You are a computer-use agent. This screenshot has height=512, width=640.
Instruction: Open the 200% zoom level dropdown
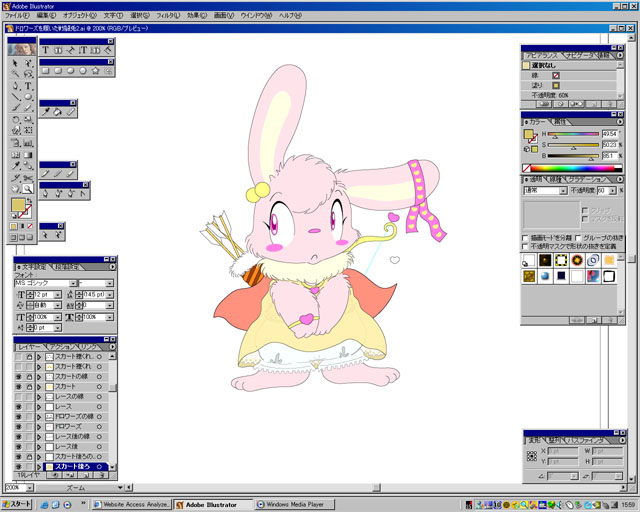(29, 488)
